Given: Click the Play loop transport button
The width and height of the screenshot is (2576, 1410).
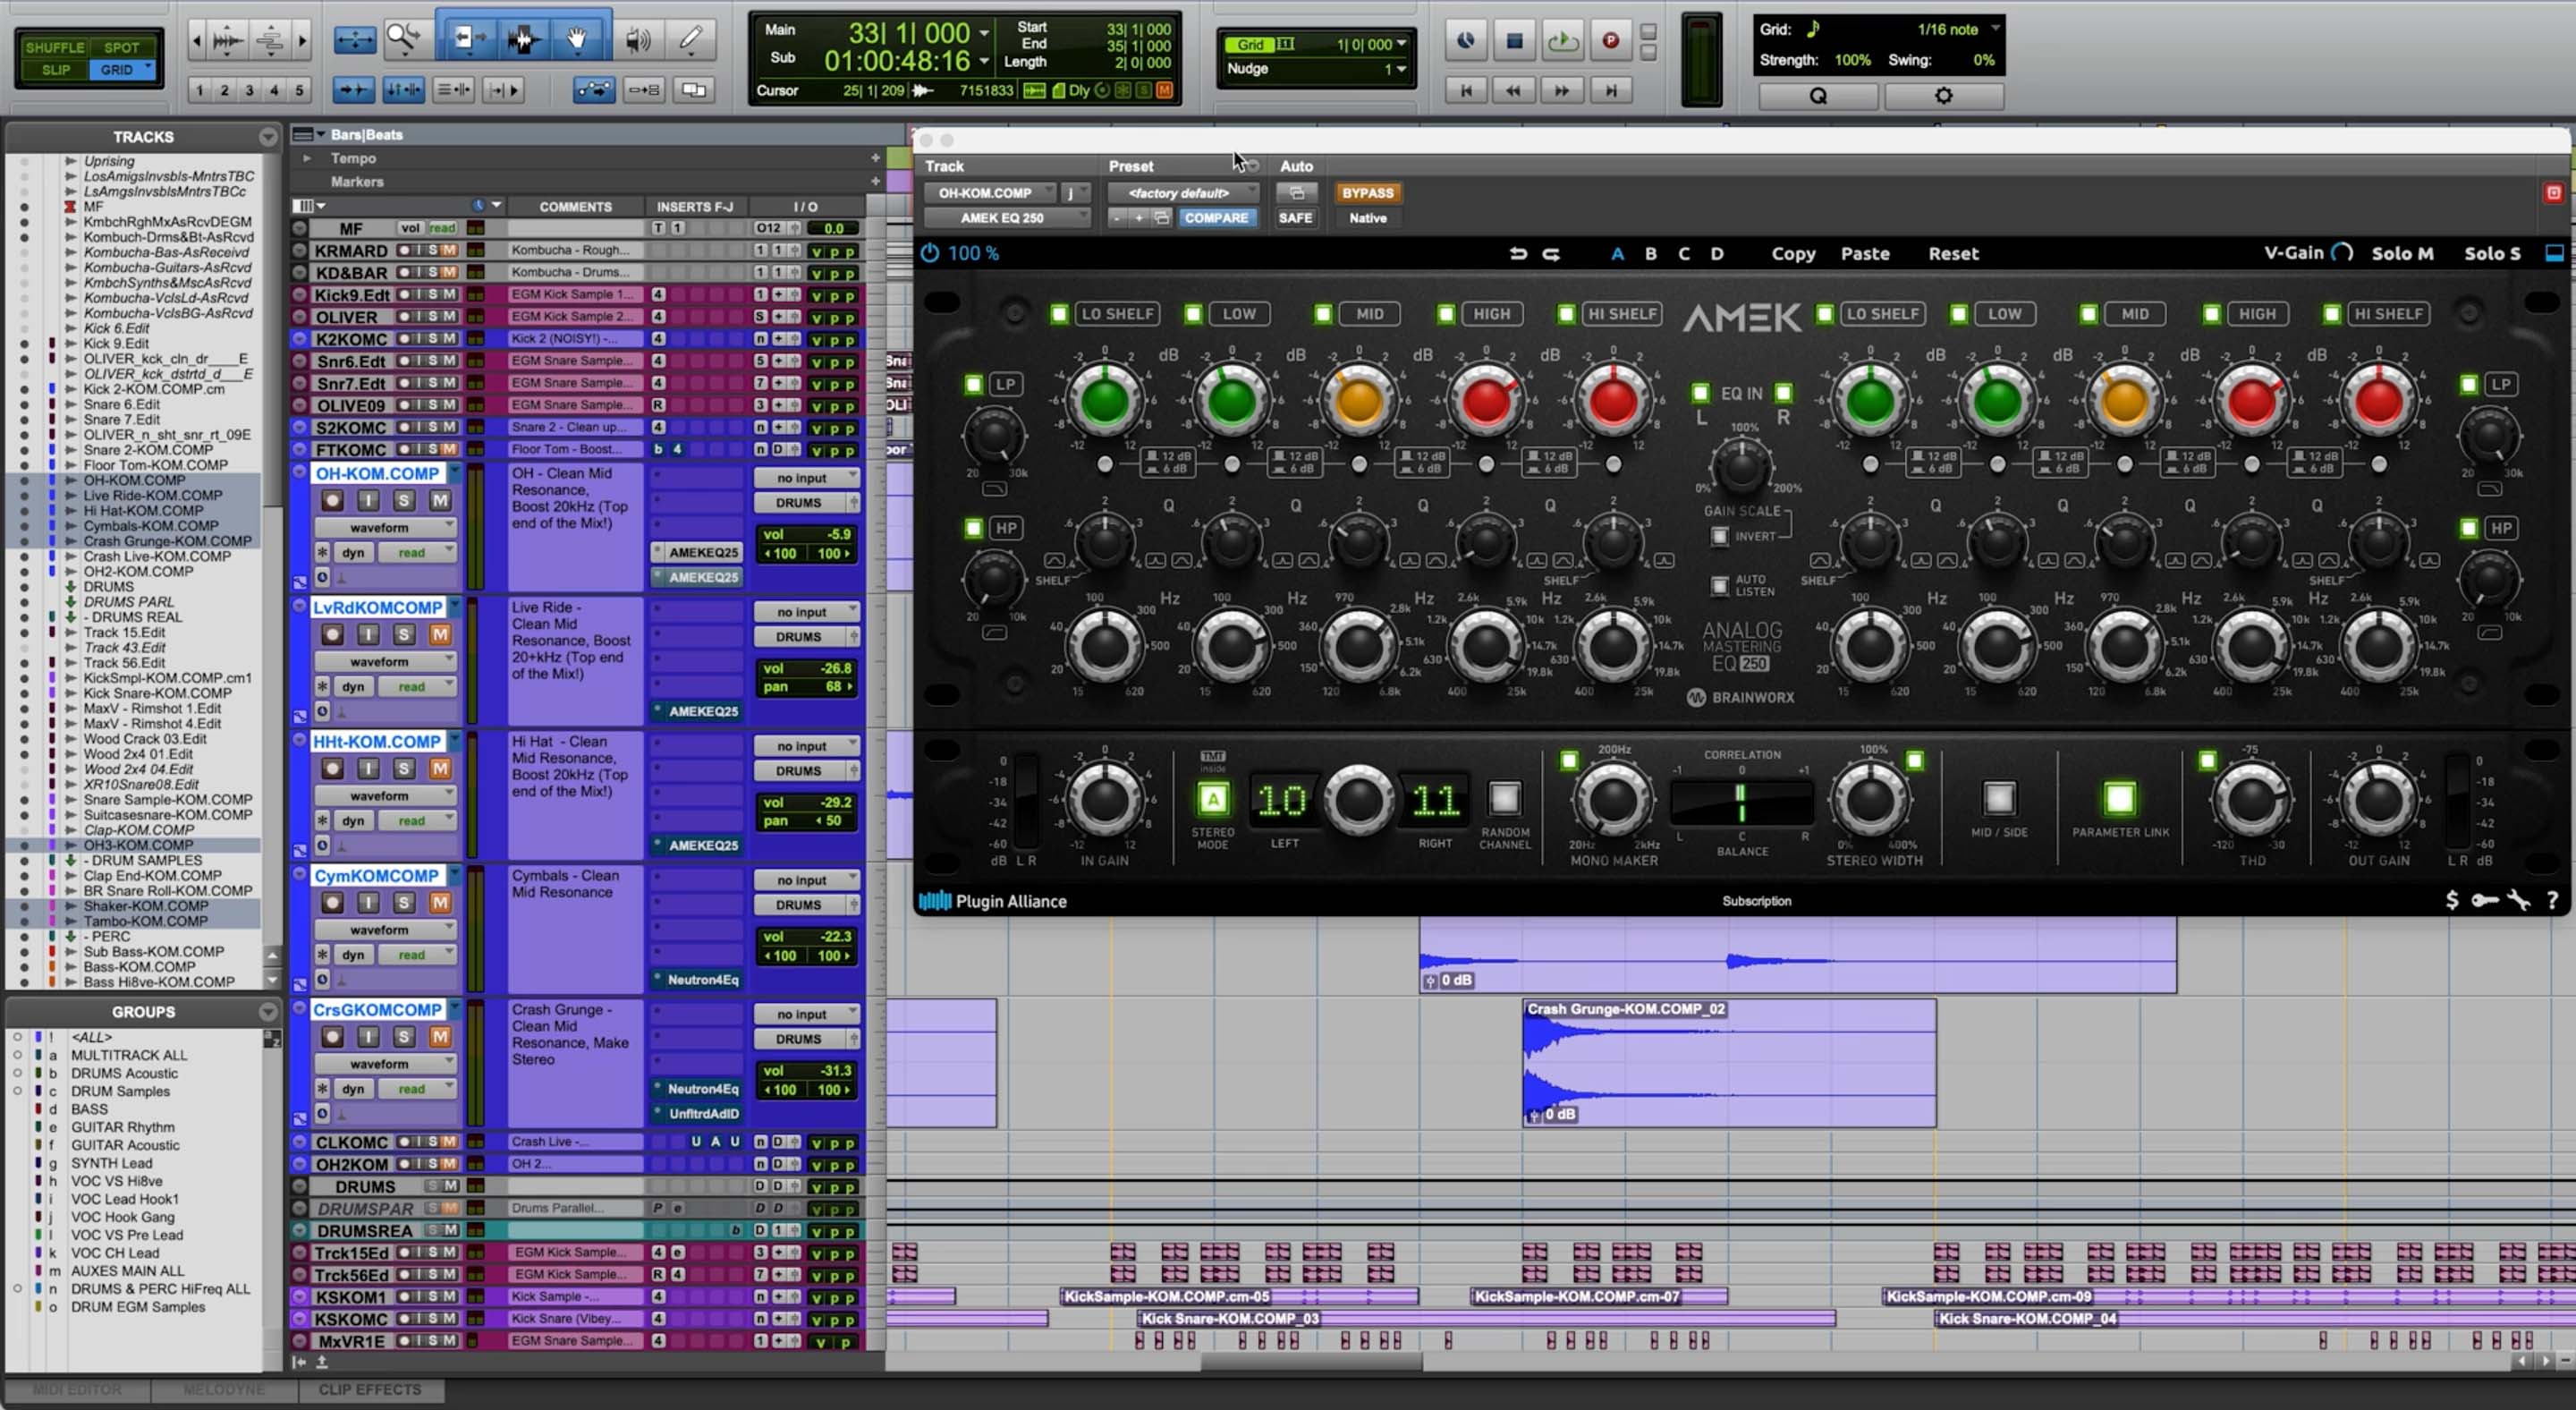Looking at the screenshot, I should (x=1563, y=40).
